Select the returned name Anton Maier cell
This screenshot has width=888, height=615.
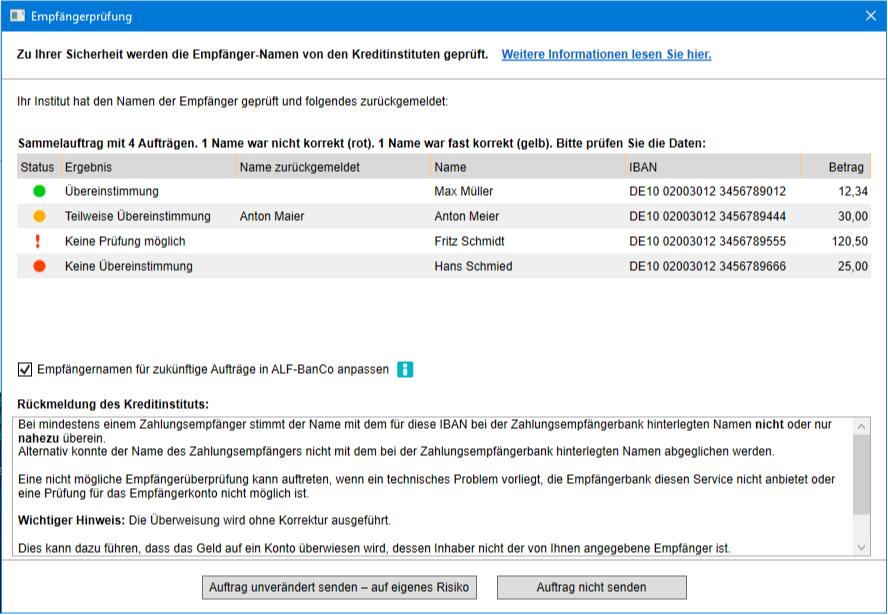click(272, 216)
